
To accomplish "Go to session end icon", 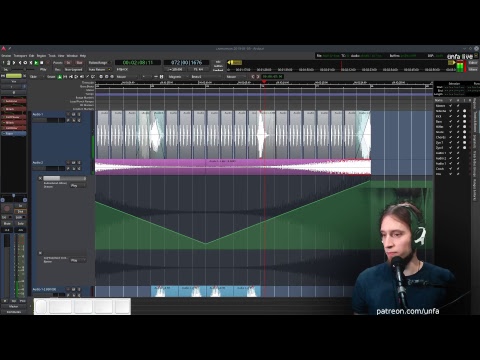I will [x=20, y=63].
